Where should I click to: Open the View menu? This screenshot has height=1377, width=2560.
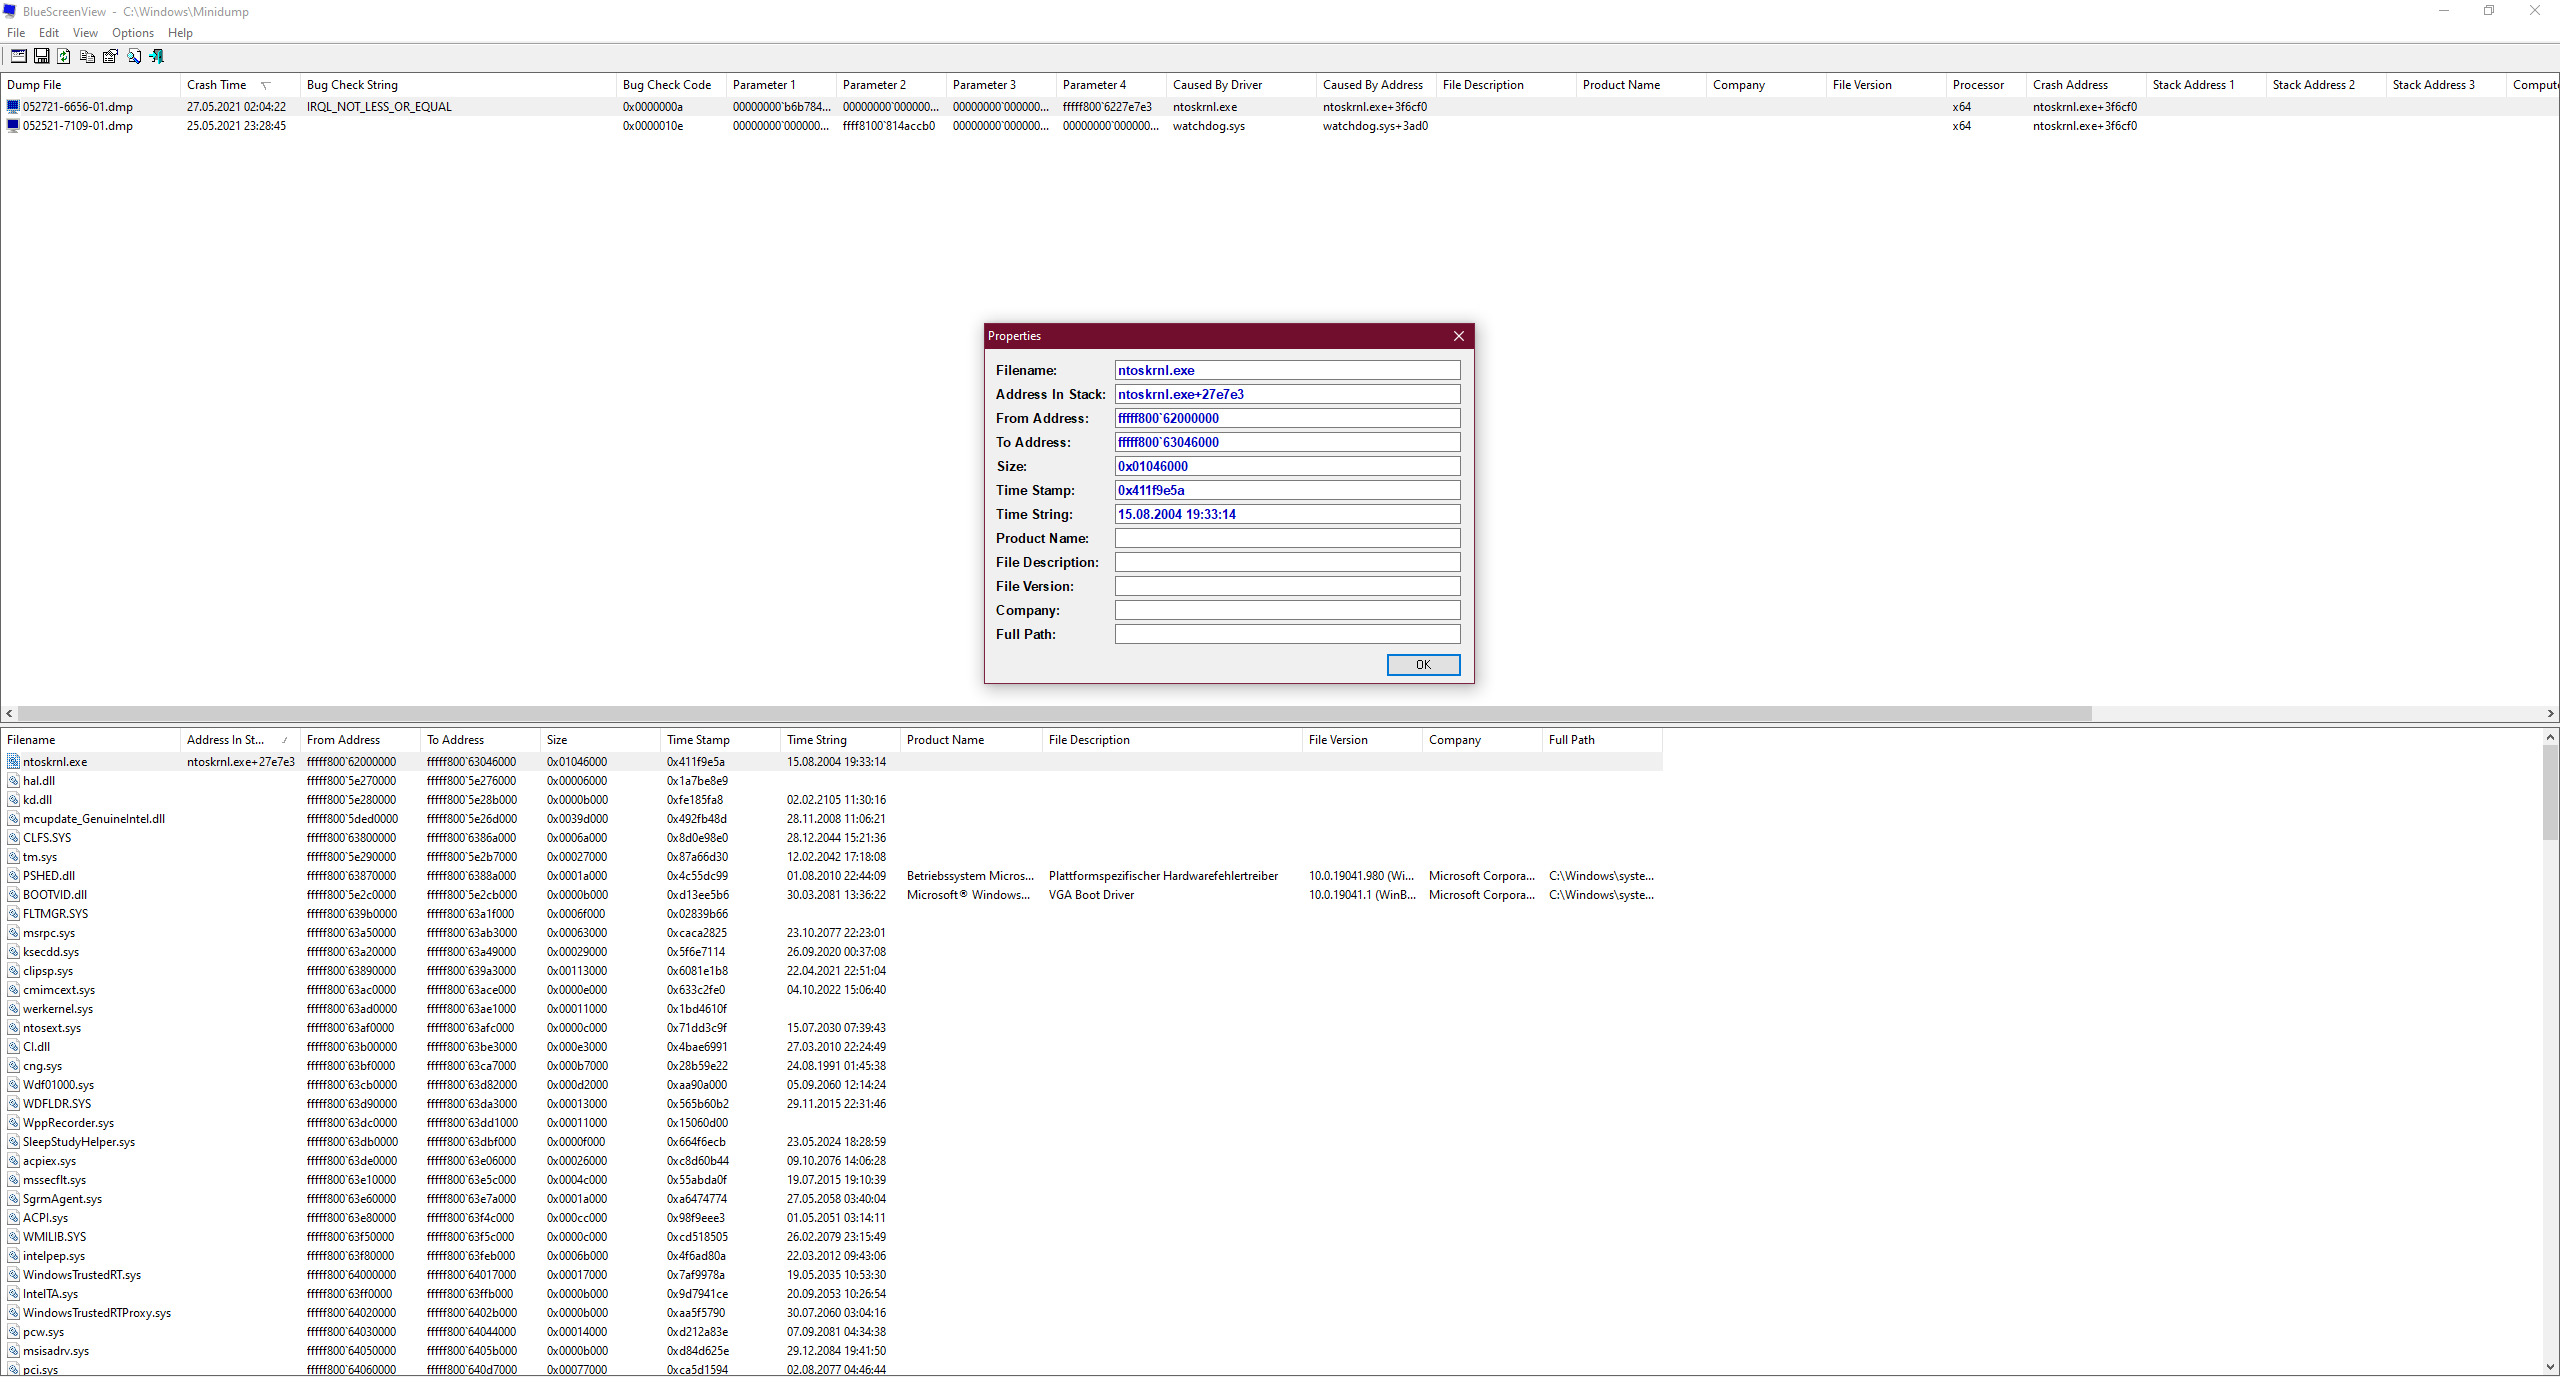(85, 33)
